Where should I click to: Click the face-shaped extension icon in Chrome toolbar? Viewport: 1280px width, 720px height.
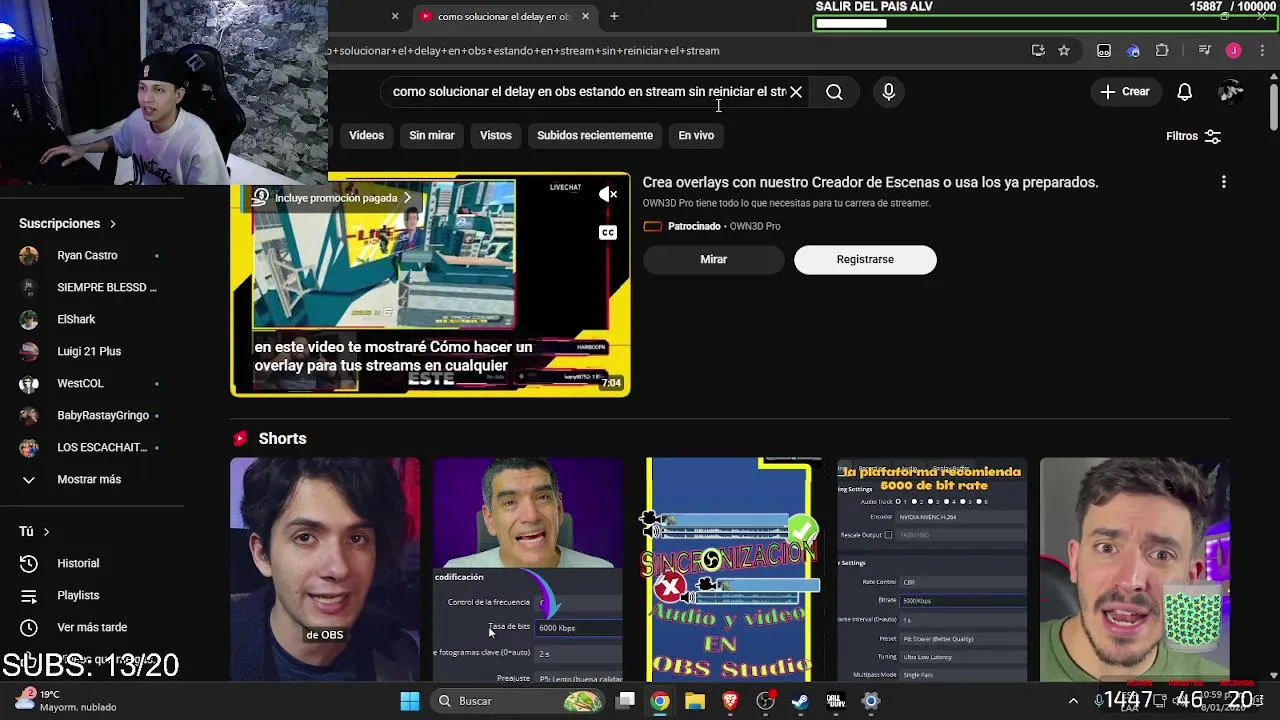1104,51
